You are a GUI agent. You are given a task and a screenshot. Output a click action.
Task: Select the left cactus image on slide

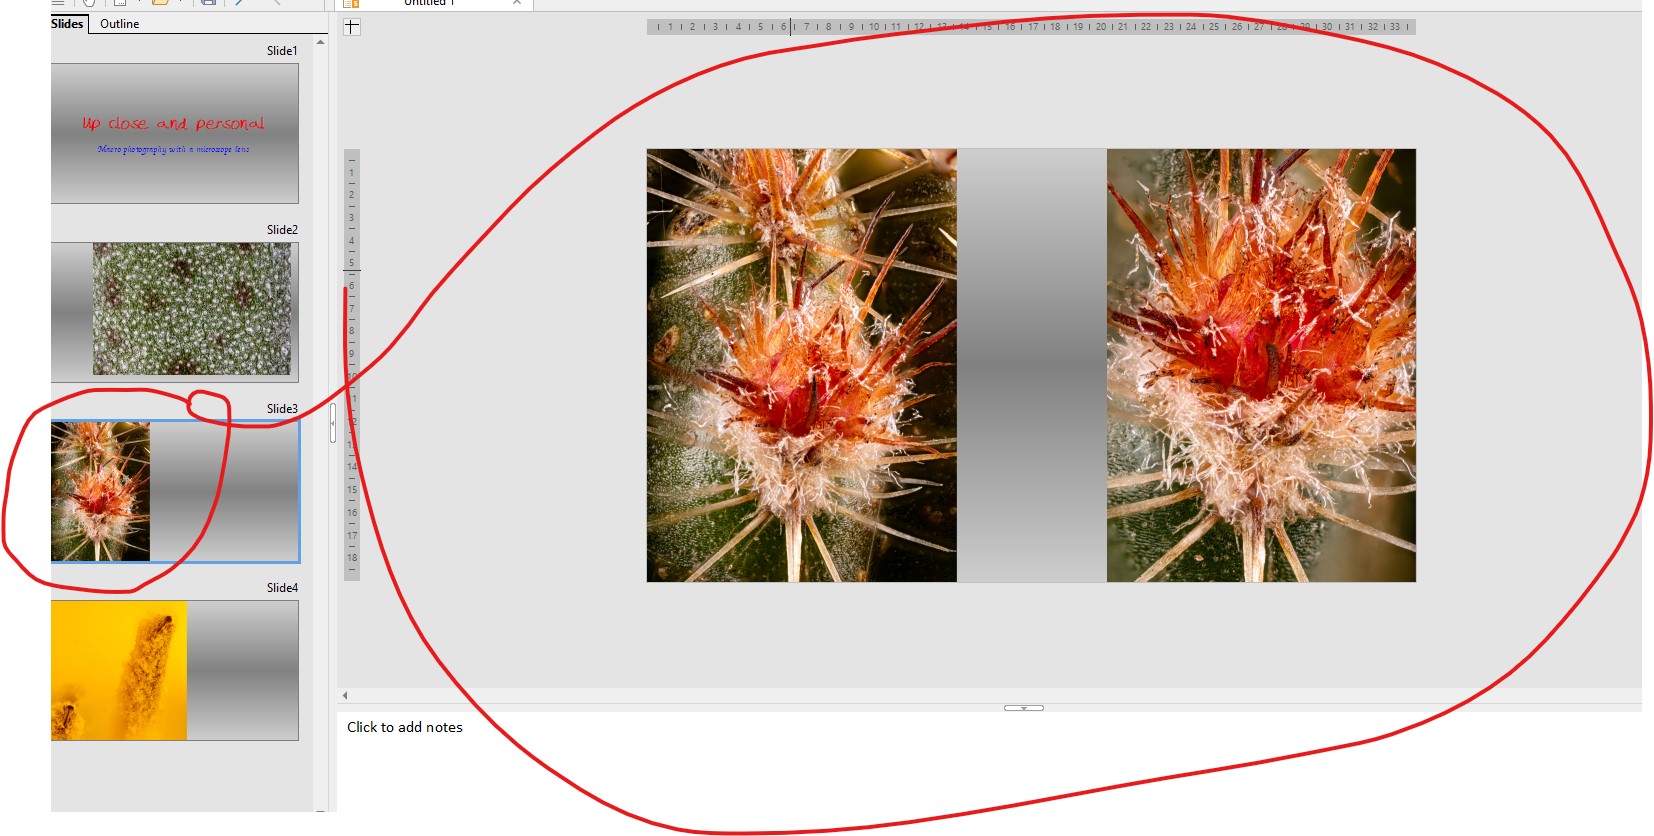(801, 365)
